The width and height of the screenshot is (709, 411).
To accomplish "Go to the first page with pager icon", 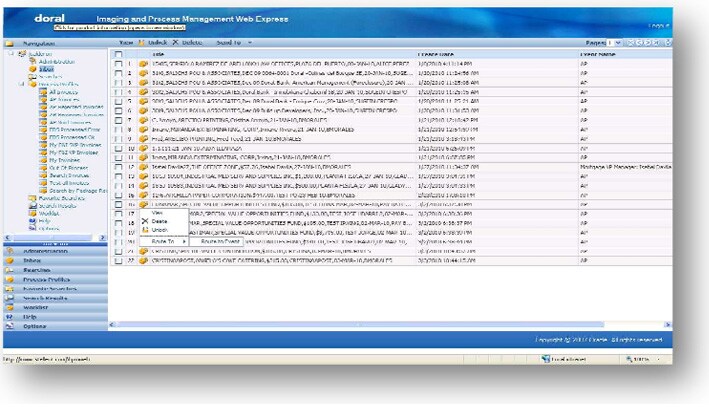I will pyautogui.click(x=631, y=43).
